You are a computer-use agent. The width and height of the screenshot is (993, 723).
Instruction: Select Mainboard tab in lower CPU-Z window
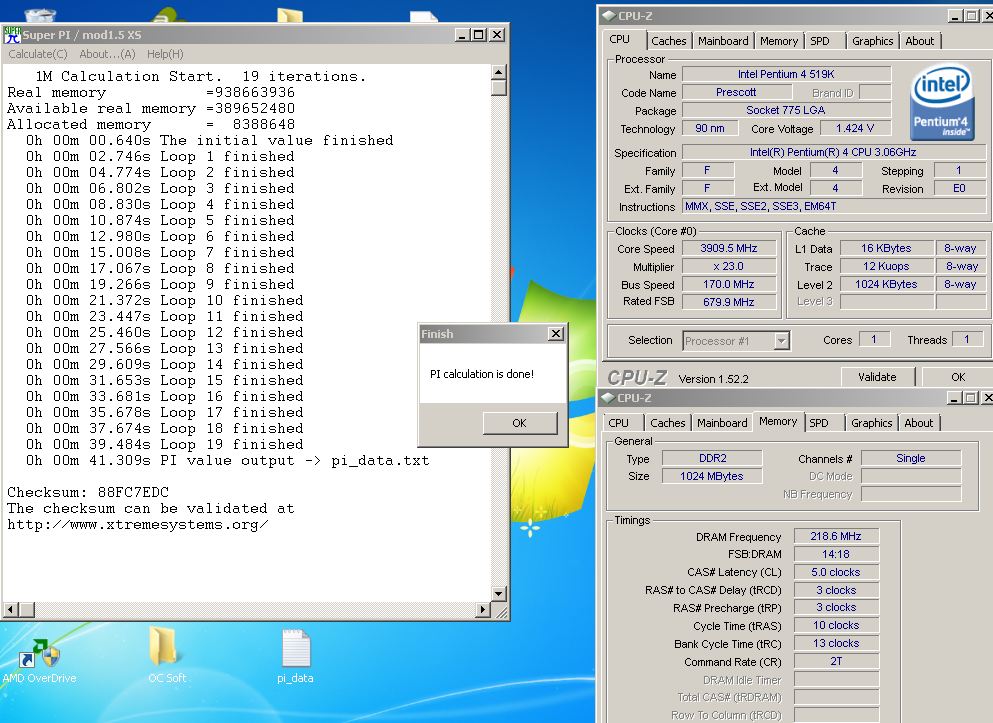pos(722,423)
